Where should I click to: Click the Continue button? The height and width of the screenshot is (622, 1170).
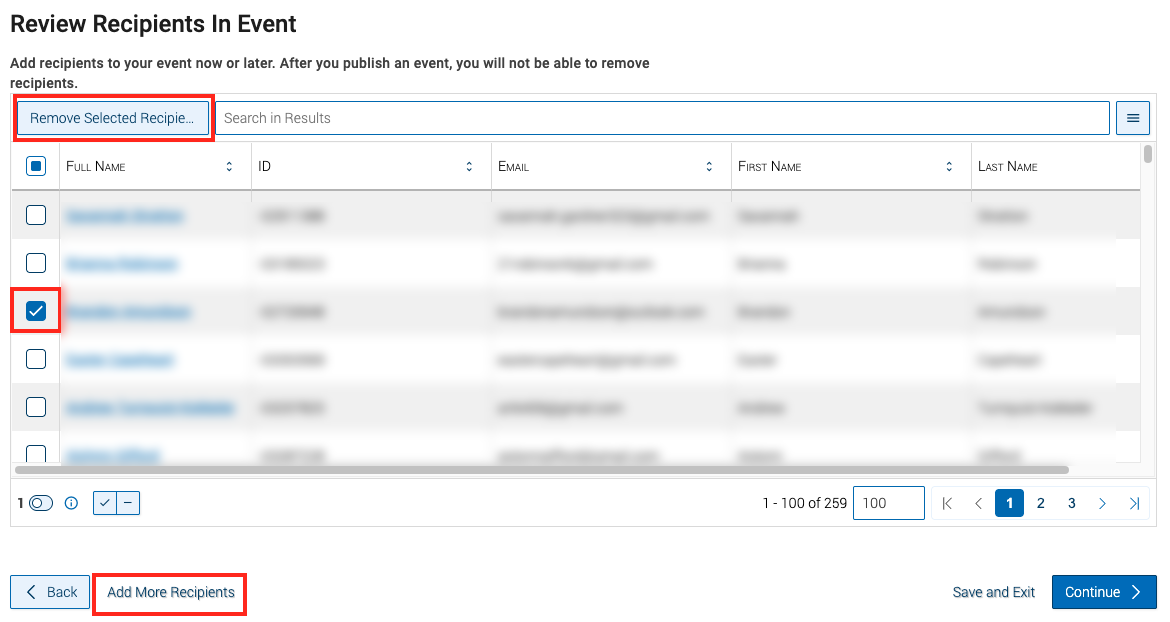(x=1104, y=592)
